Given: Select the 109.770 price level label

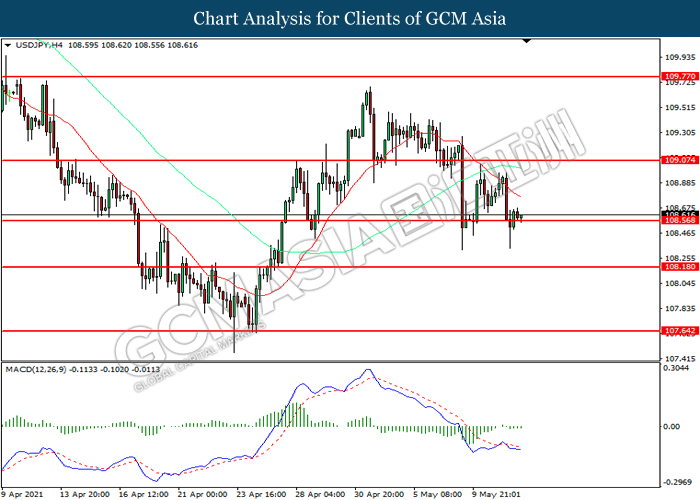Looking at the screenshot, I should [x=680, y=76].
